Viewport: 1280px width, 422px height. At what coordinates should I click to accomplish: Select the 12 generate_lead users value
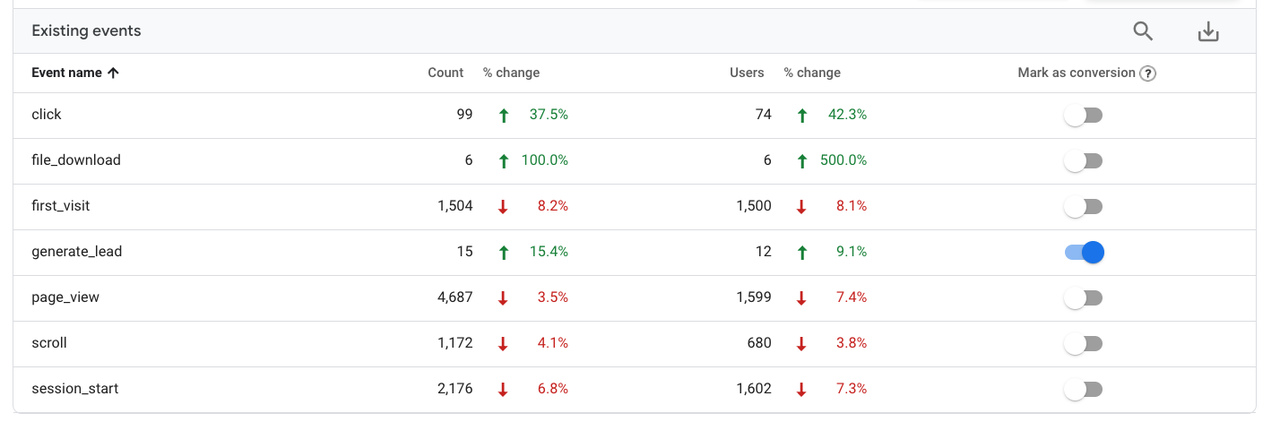pos(764,252)
